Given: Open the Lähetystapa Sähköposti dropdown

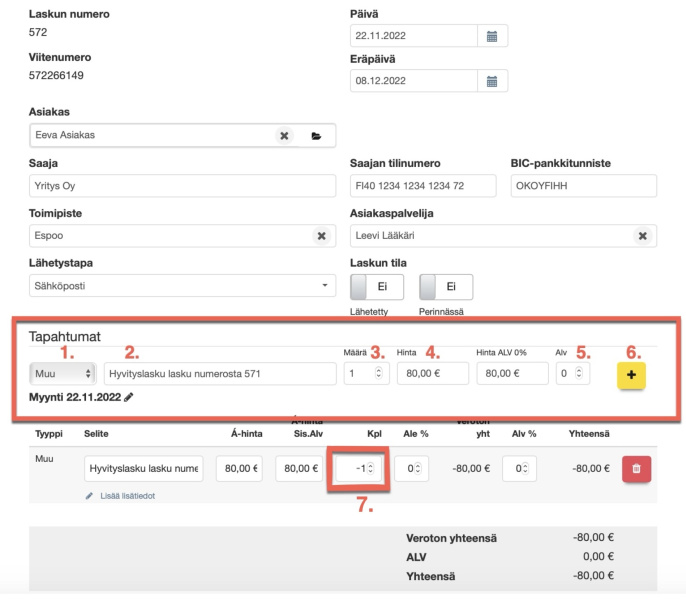Looking at the screenshot, I should (x=182, y=286).
